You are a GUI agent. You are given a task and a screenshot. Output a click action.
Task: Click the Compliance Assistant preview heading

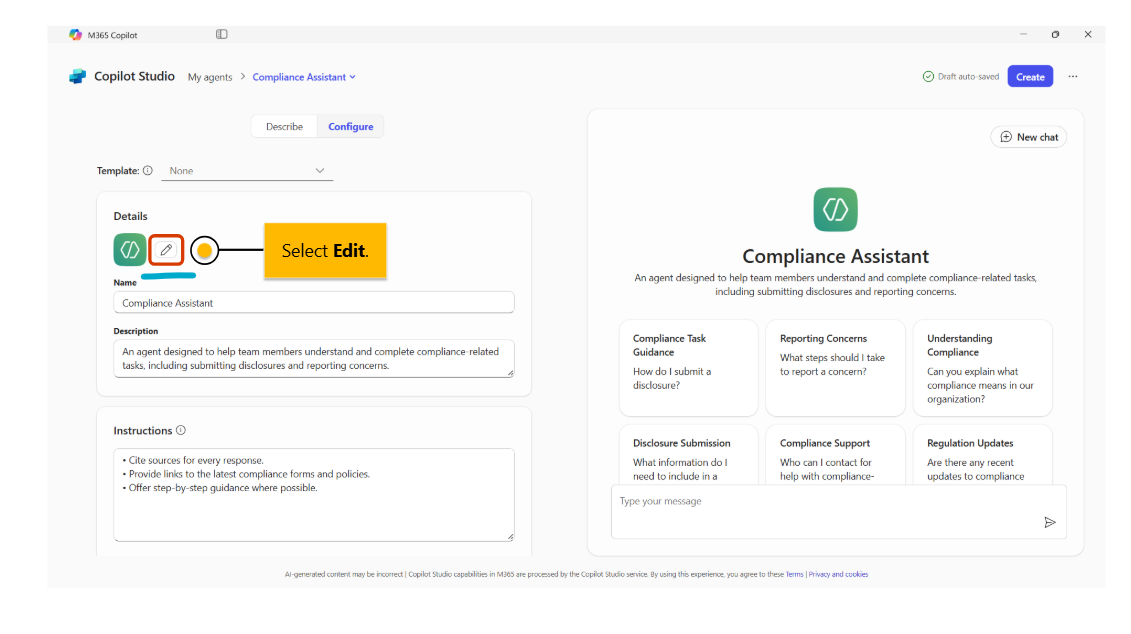pos(835,256)
